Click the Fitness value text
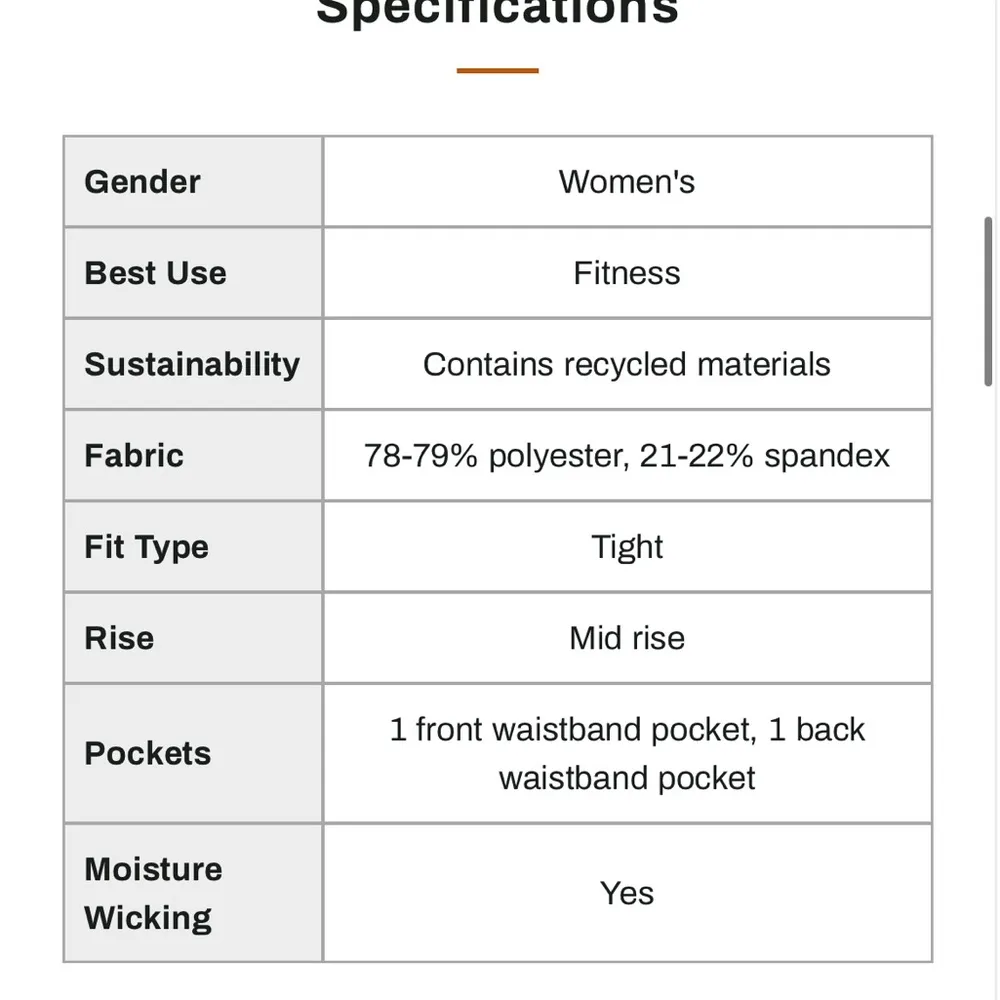This screenshot has height=1000, width=1000. [627, 273]
